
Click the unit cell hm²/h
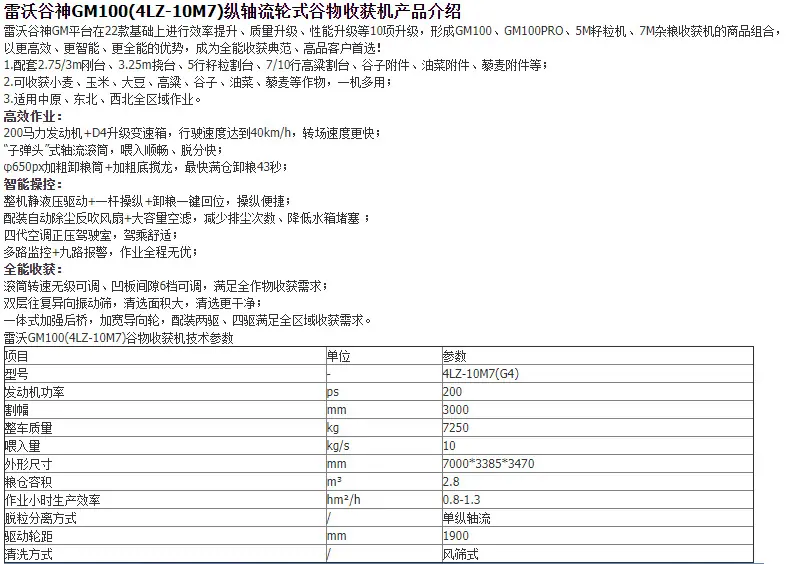(x=344, y=500)
